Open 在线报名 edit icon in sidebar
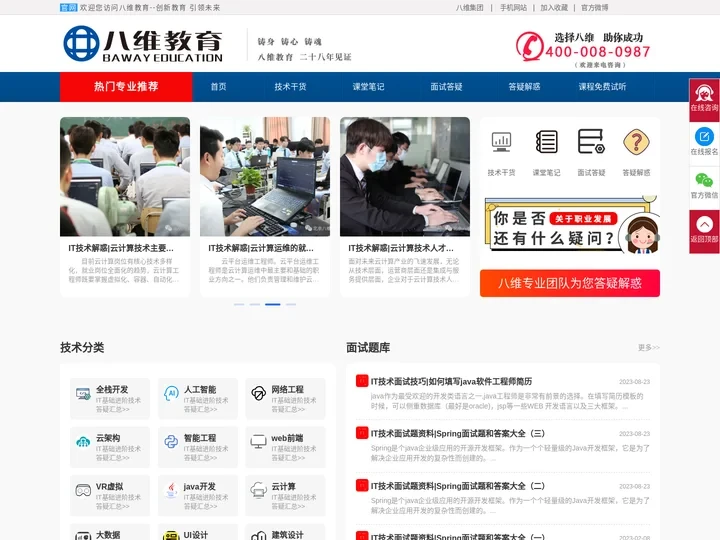Screen dimensions: 720x540 [704, 137]
